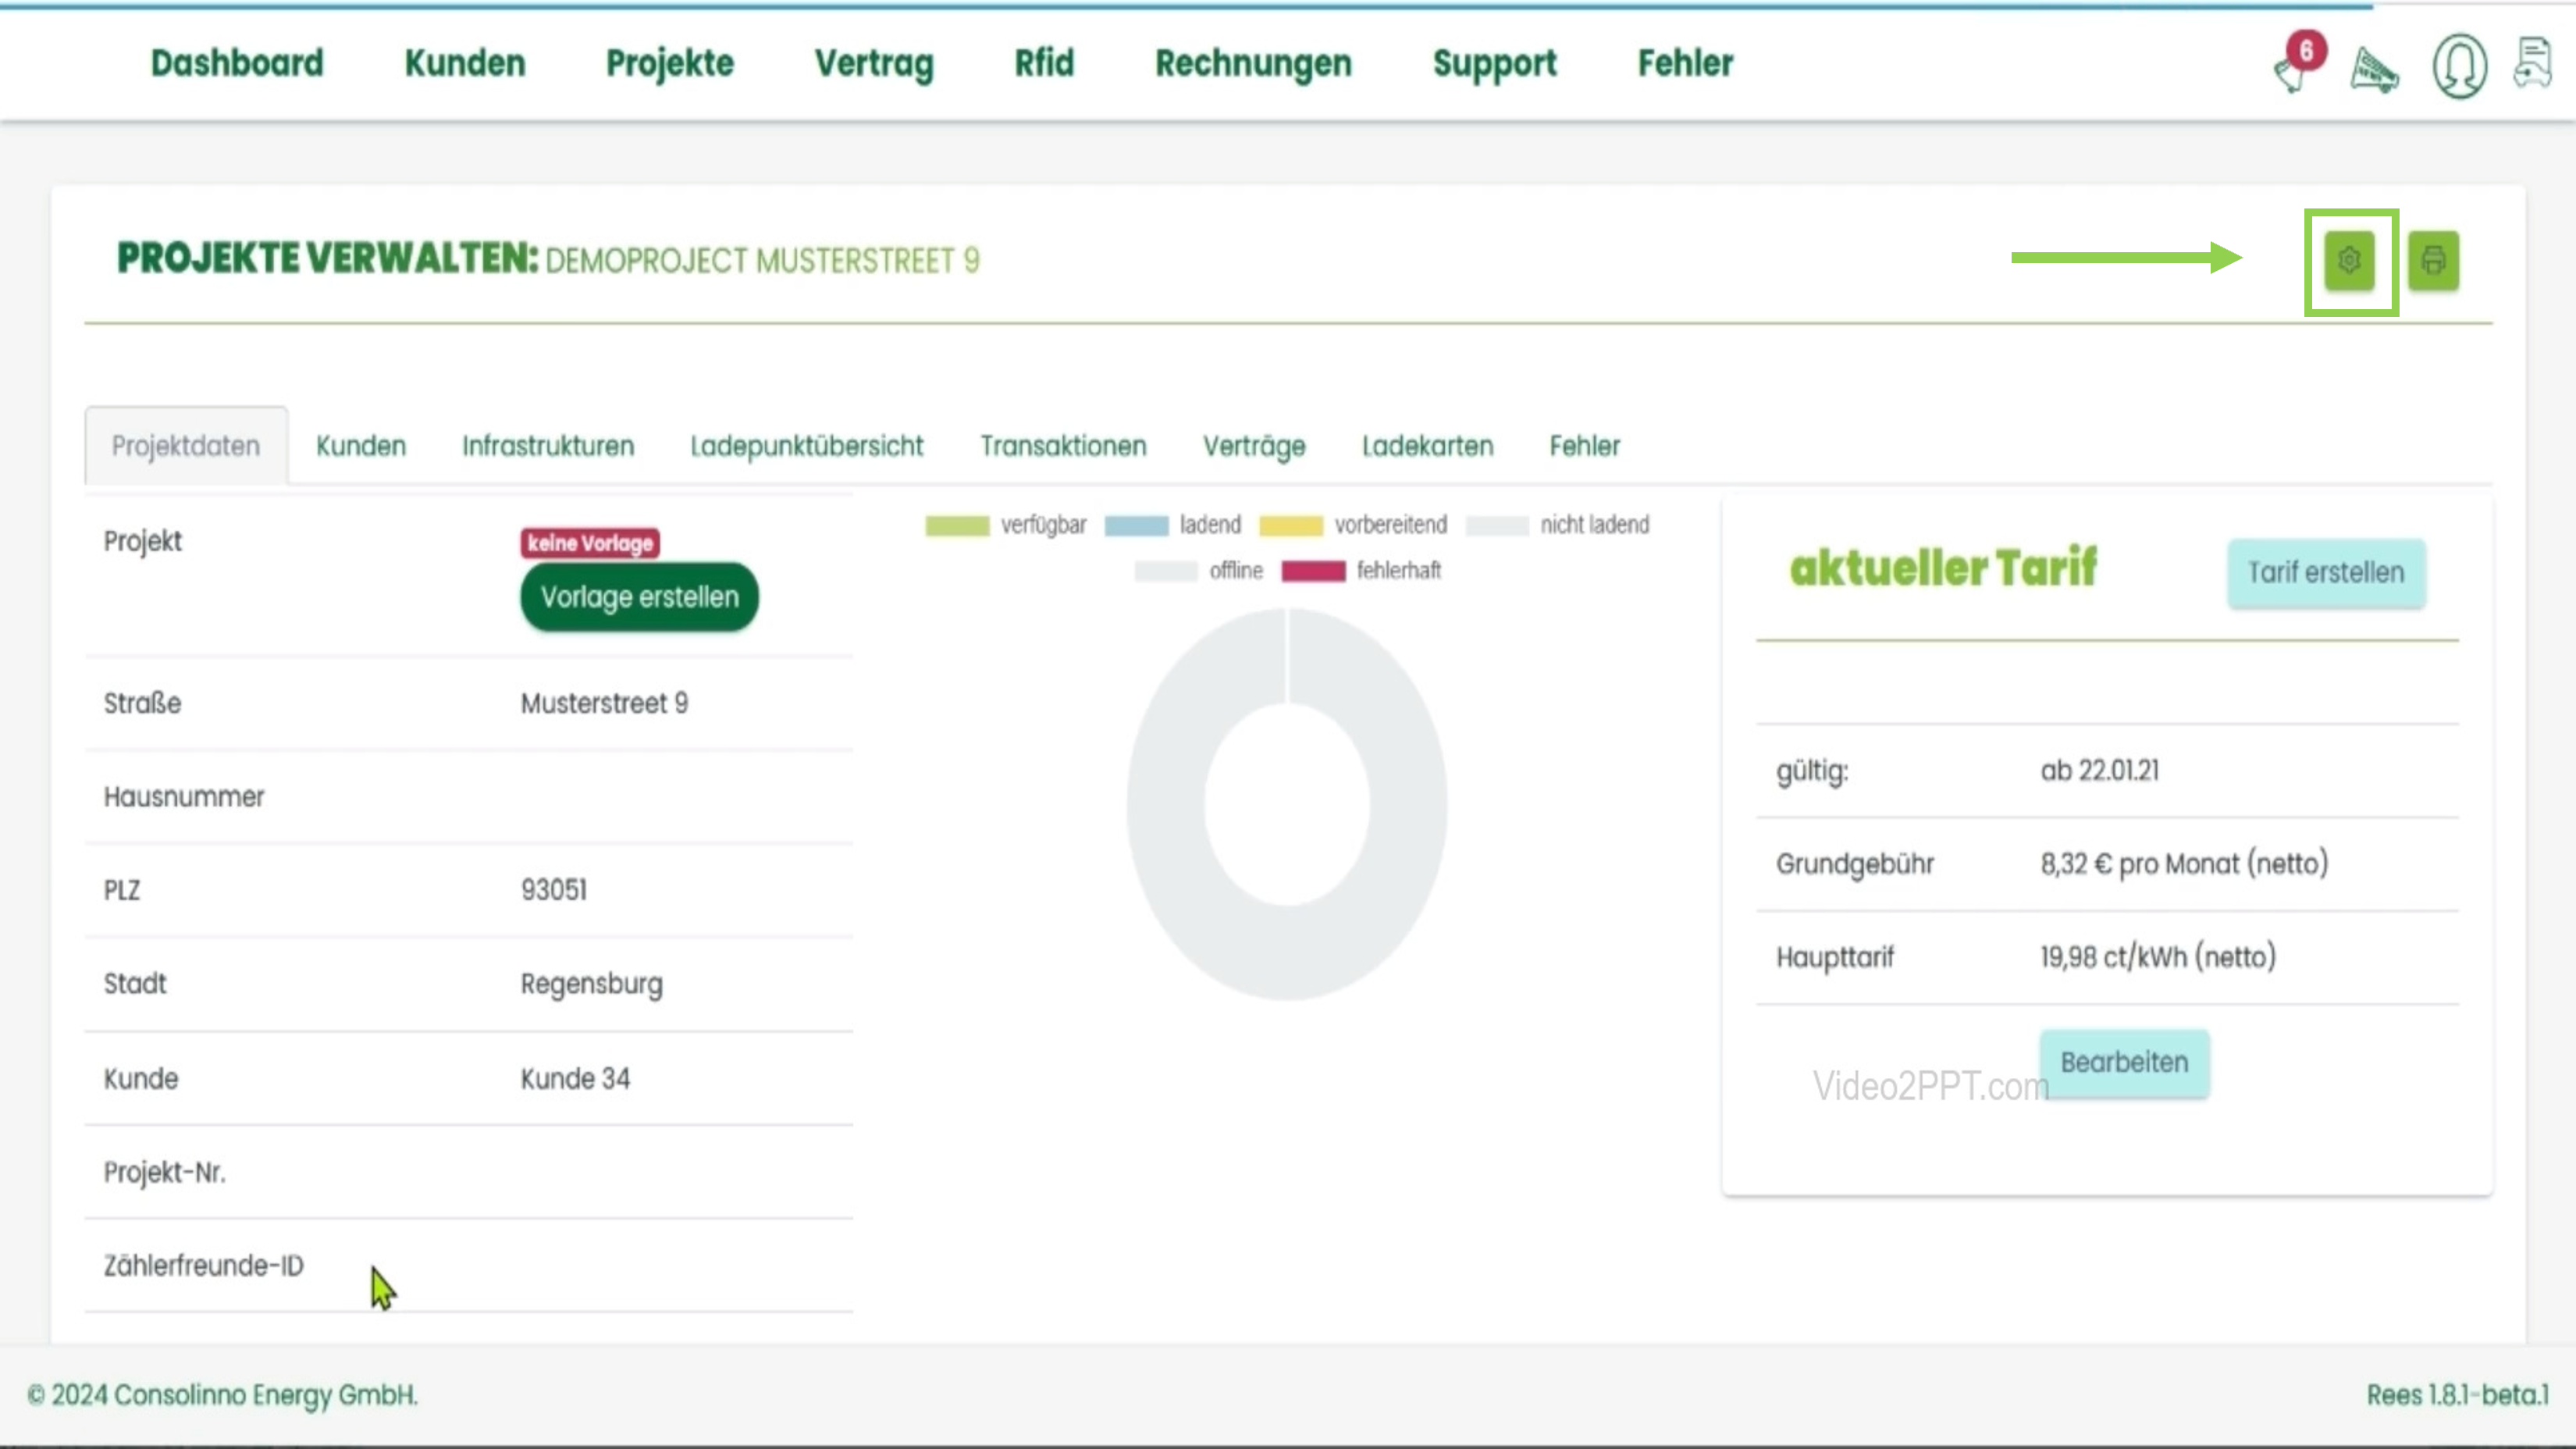Select the Infrastrukturen tab
Image resolution: width=2576 pixels, height=1449 pixels.
pyautogui.click(x=548, y=446)
